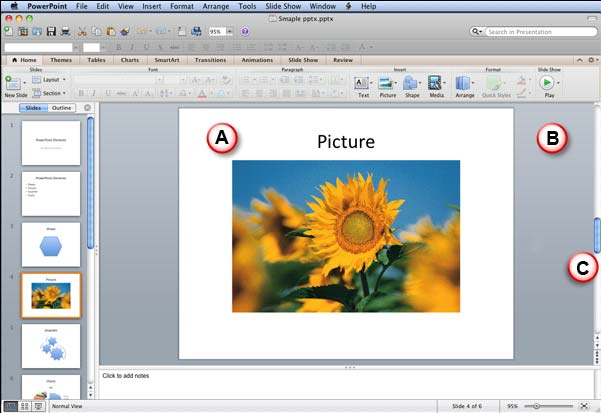Switch to Slide Sorter view in status bar
The height and width of the screenshot is (413, 601).
pos(24,406)
